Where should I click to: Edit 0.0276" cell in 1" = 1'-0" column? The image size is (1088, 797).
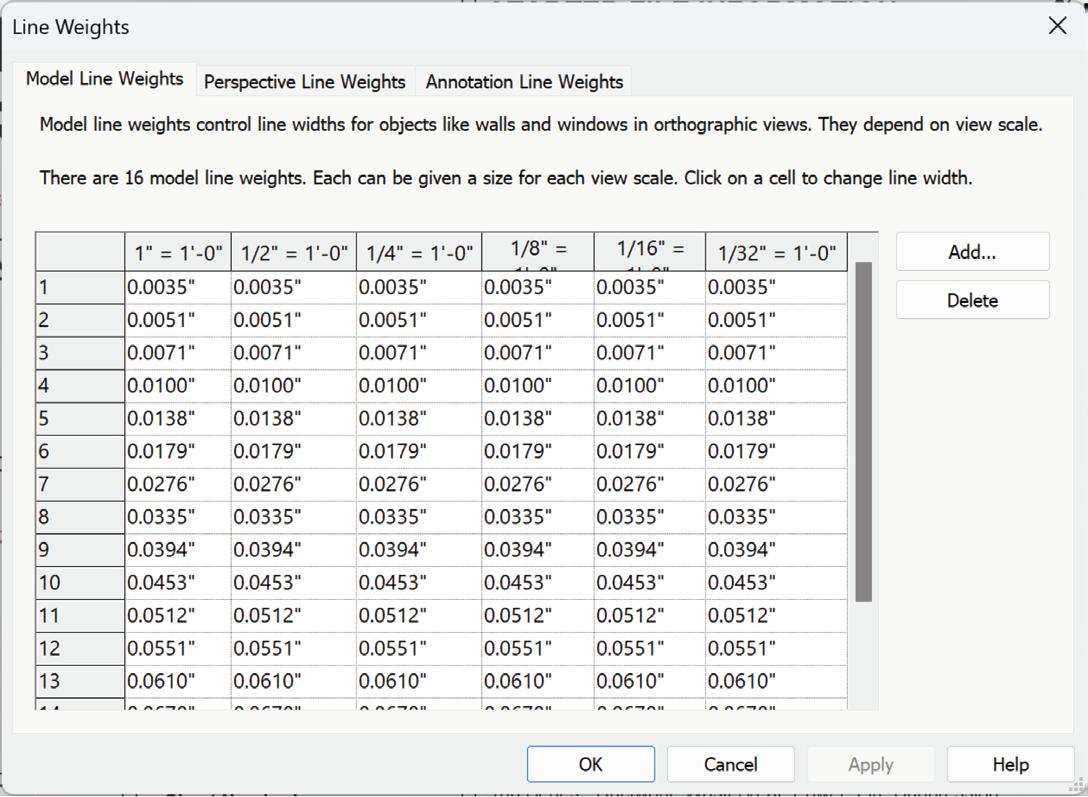click(178, 484)
